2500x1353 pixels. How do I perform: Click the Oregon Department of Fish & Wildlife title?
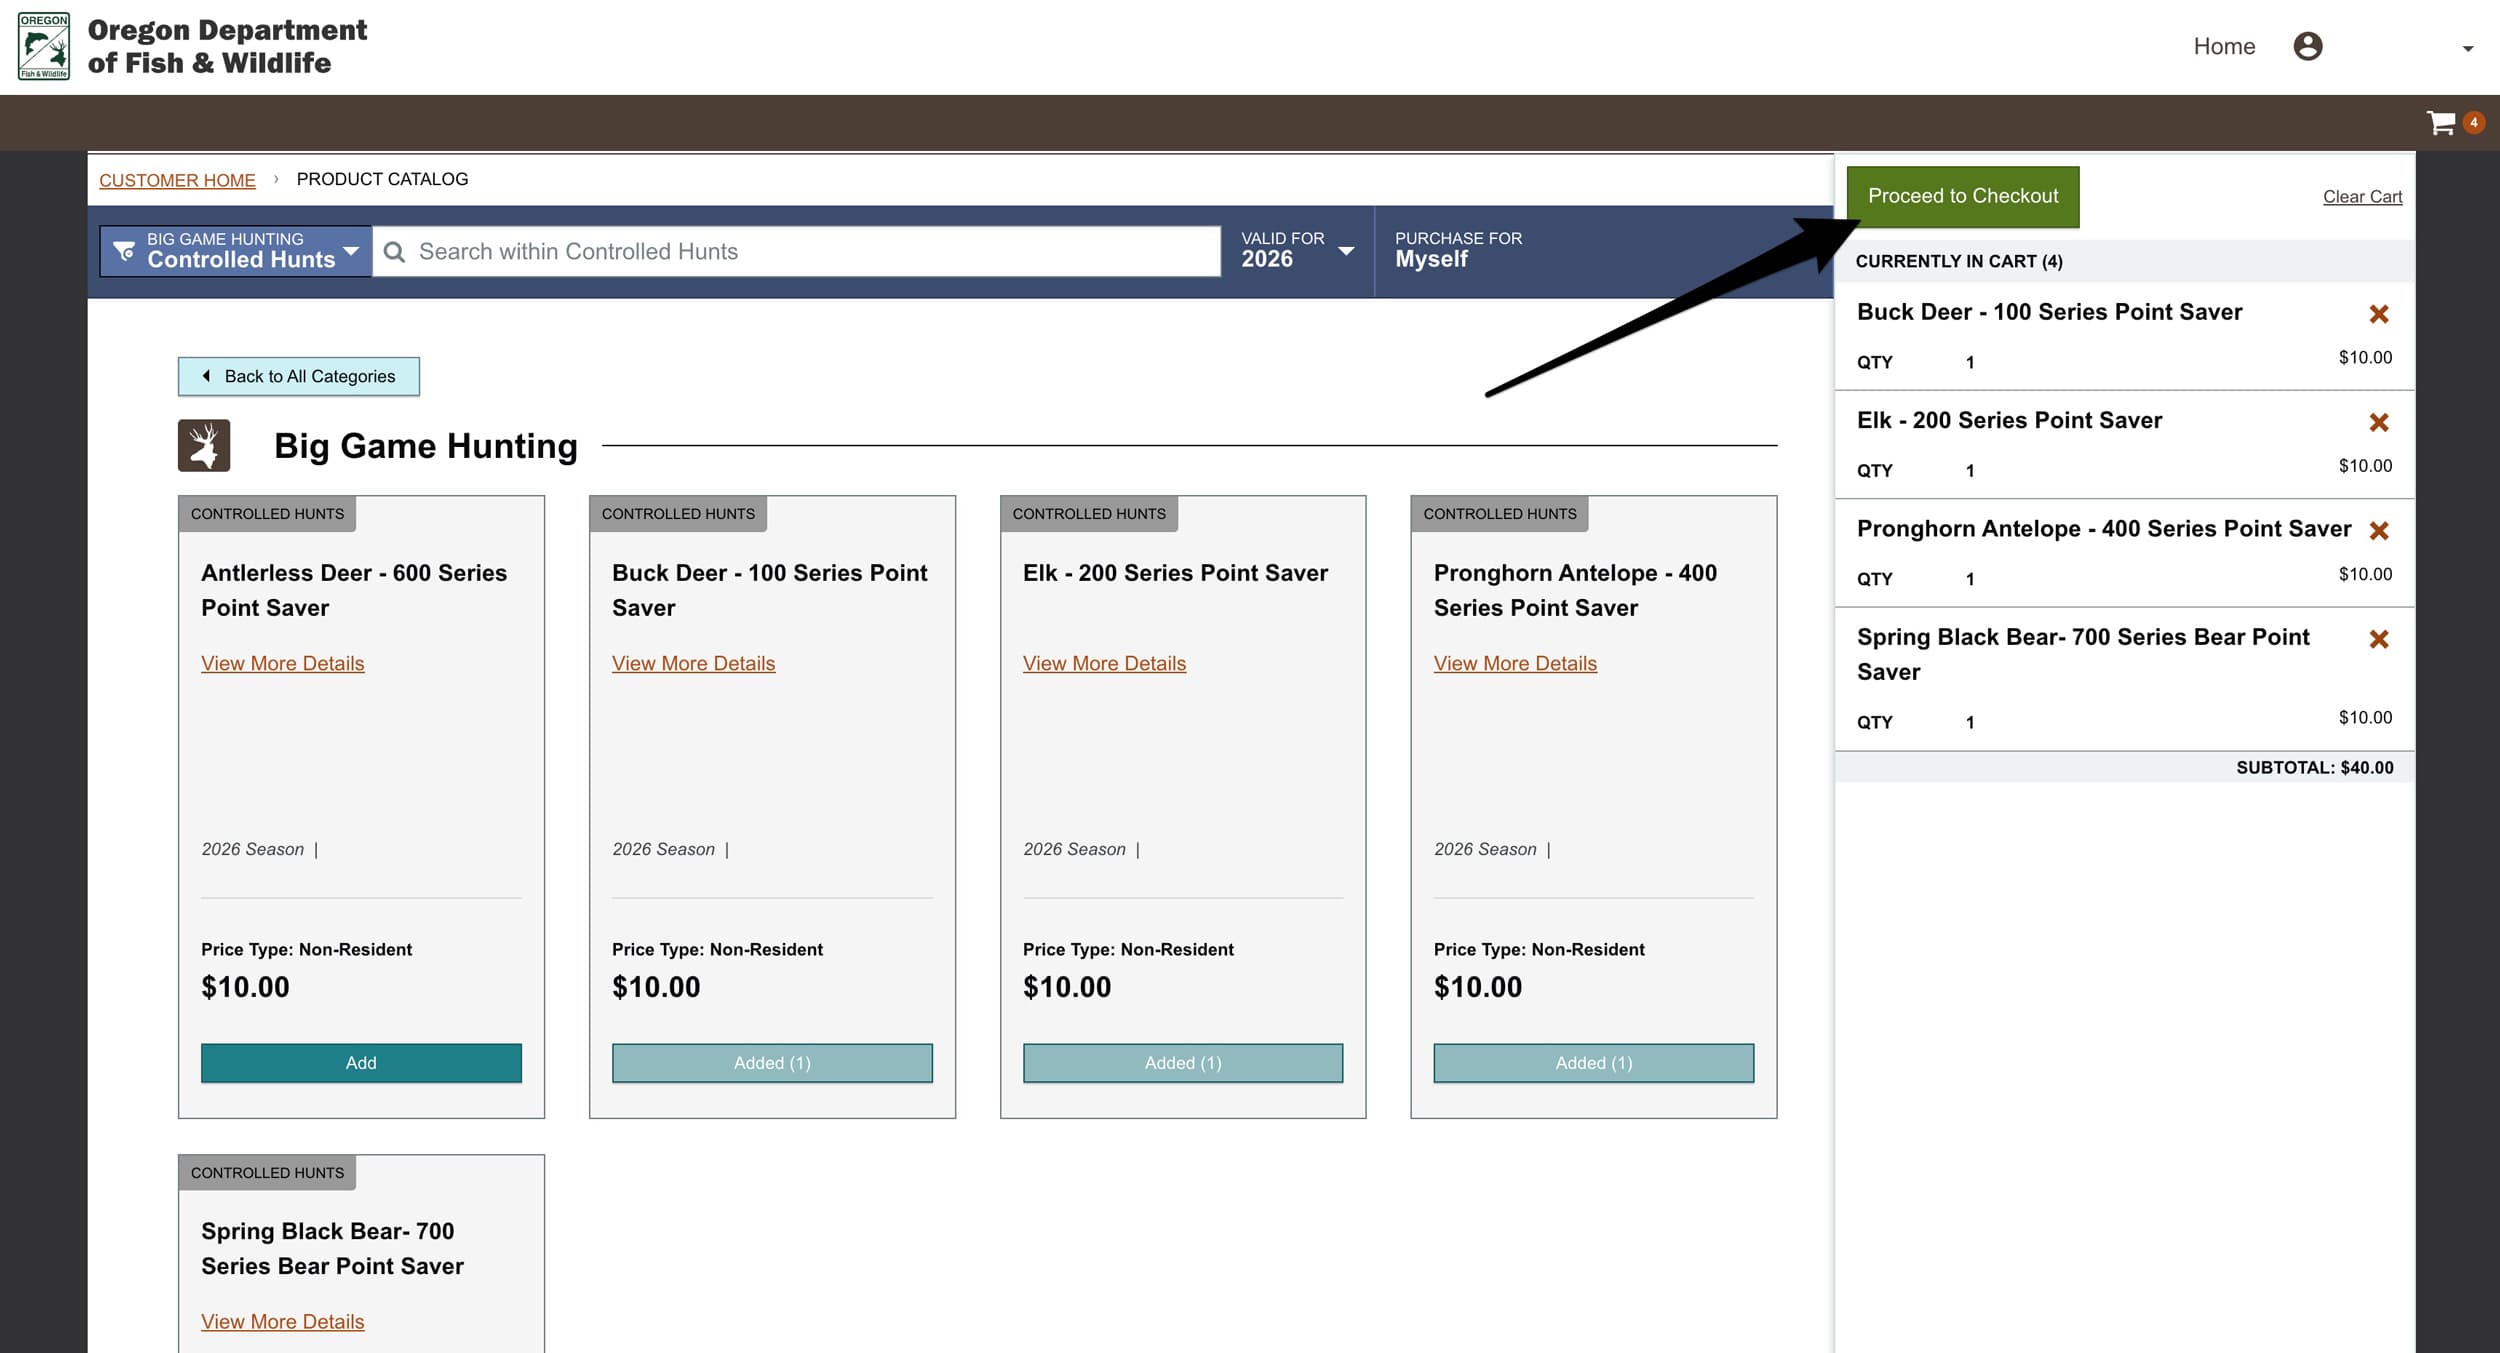click(227, 46)
